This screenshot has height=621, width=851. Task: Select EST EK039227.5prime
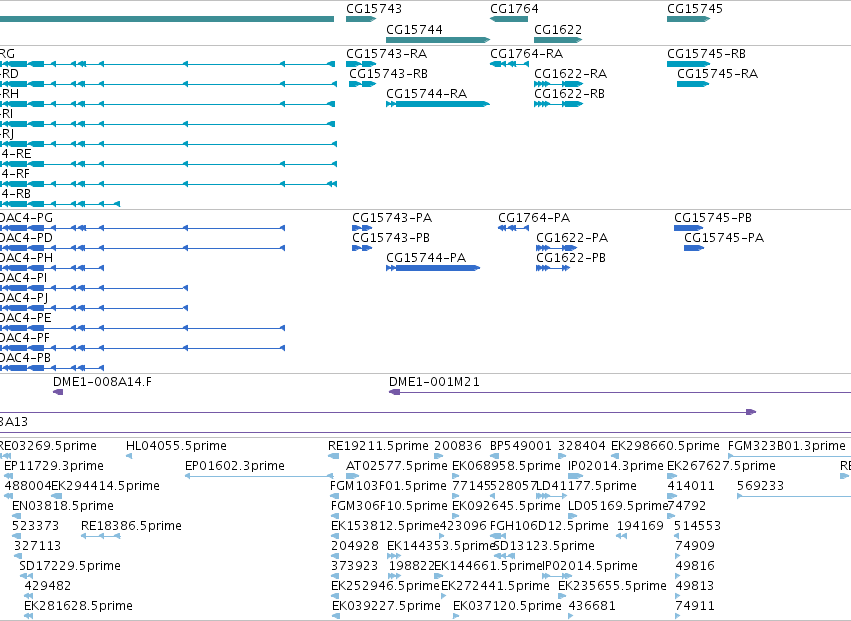386,606
